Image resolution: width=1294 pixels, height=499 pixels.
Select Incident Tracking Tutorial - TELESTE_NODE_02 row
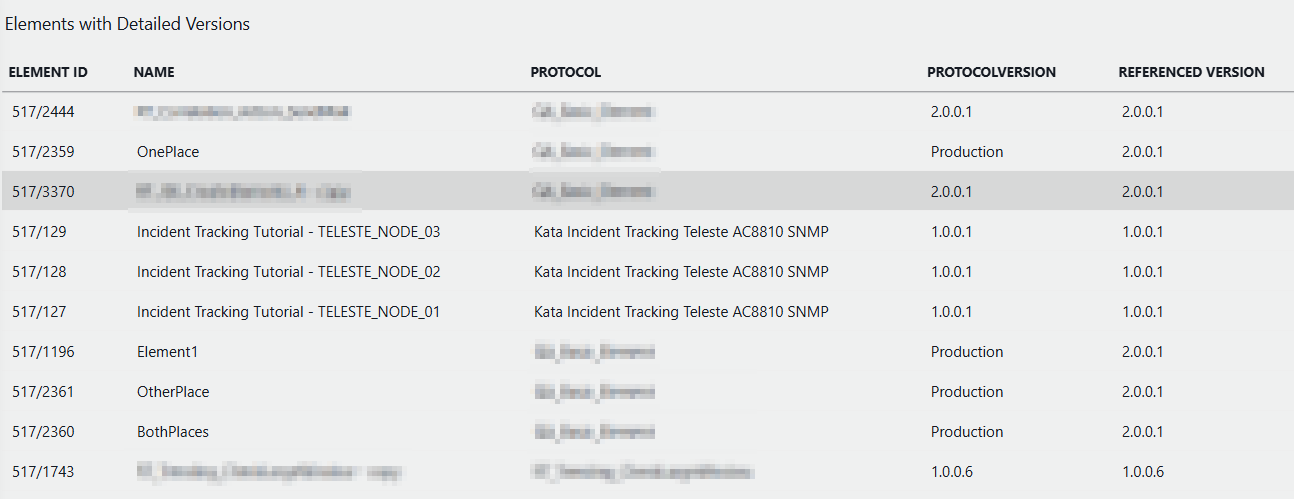[288, 272]
